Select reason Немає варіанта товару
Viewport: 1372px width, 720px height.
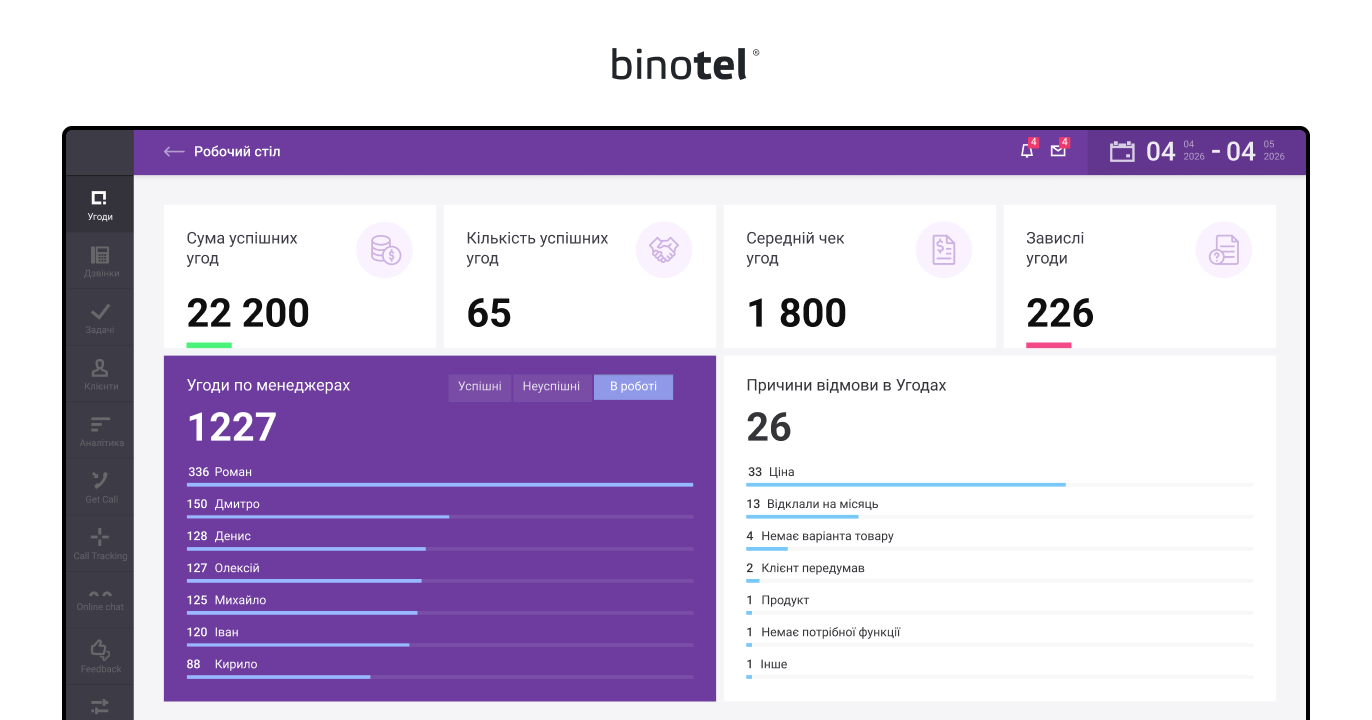click(999, 540)
